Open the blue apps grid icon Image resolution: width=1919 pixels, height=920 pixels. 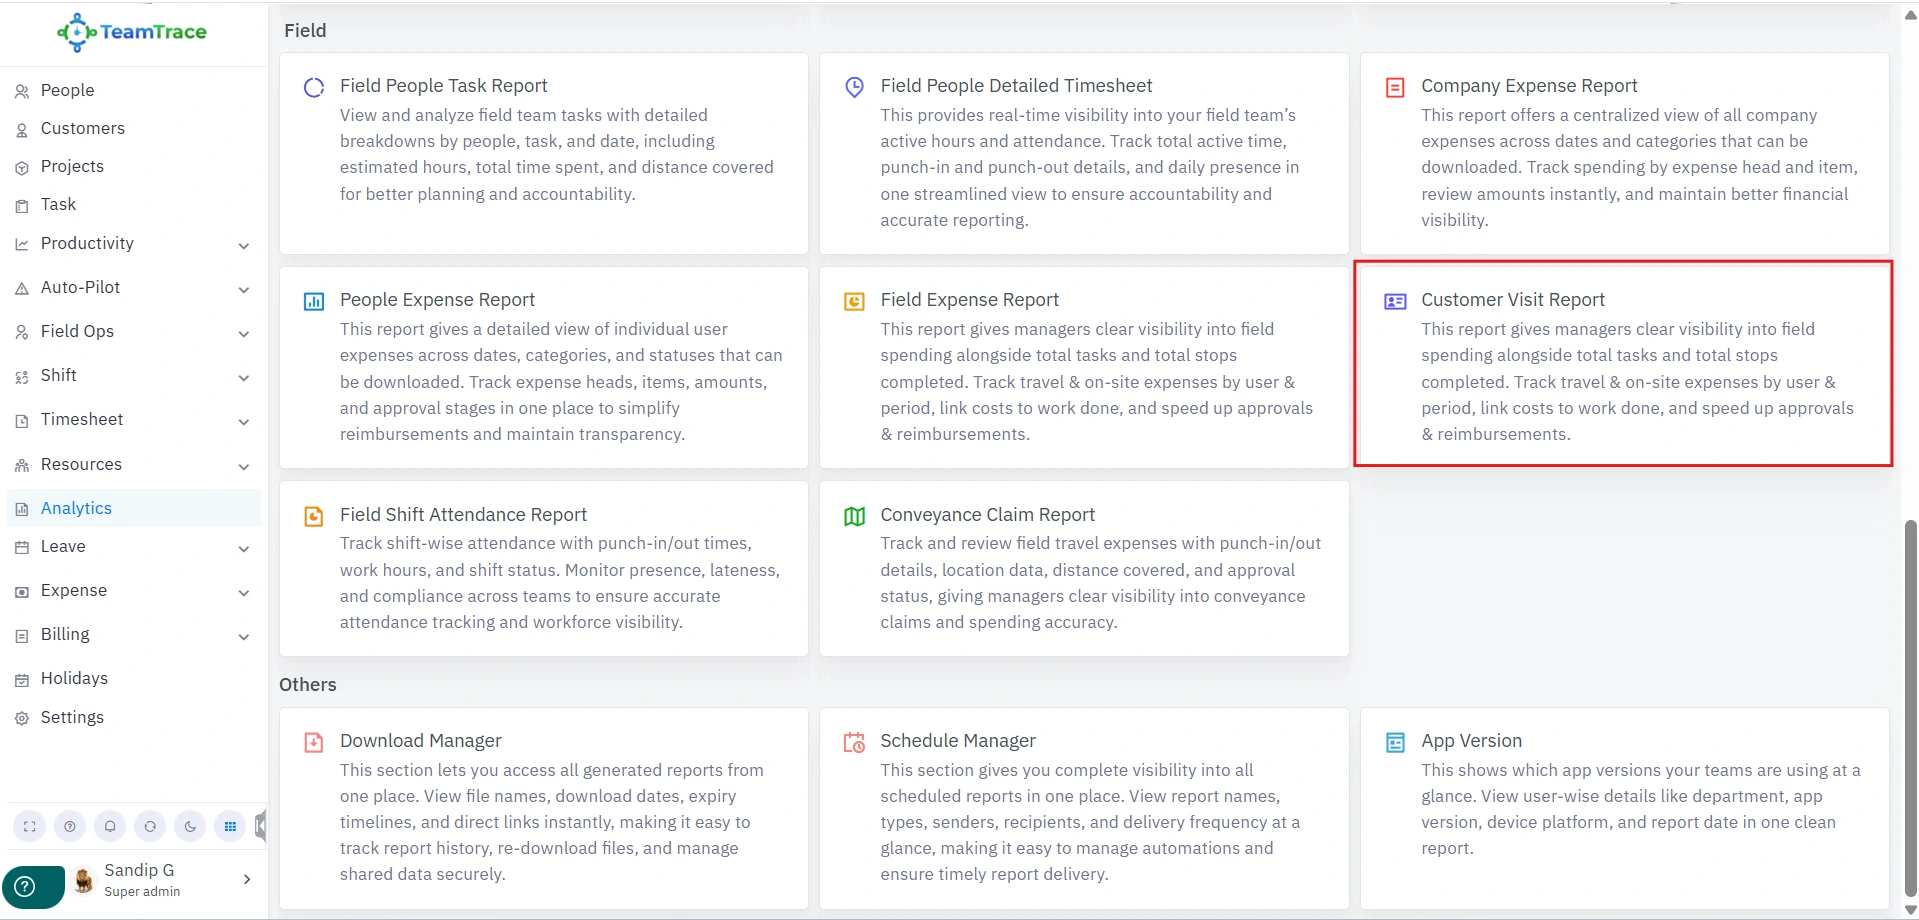(x=230, y=826)
